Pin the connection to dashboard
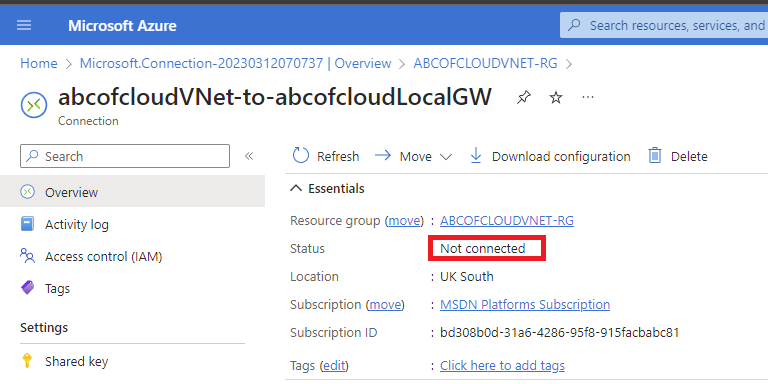The height and width of the screenshot is (384, 768). (524, 97)
